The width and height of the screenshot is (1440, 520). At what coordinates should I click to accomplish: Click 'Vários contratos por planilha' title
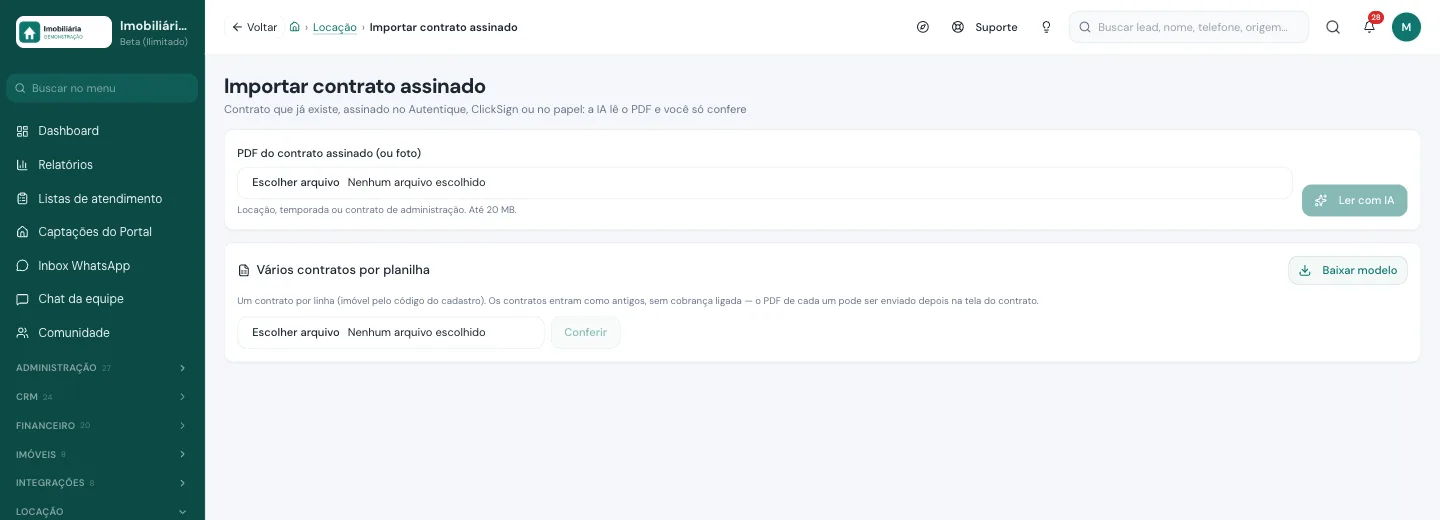pyautogui.click(x=343, y=270)
